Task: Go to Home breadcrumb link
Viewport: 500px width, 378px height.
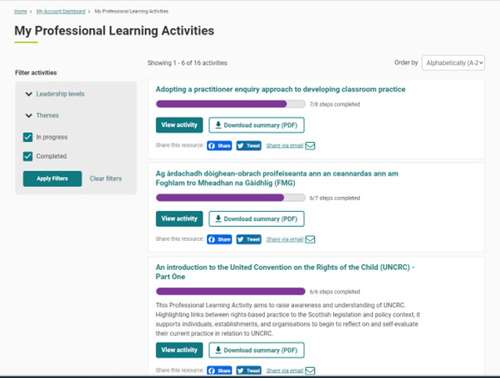Action: coord(20,11)
